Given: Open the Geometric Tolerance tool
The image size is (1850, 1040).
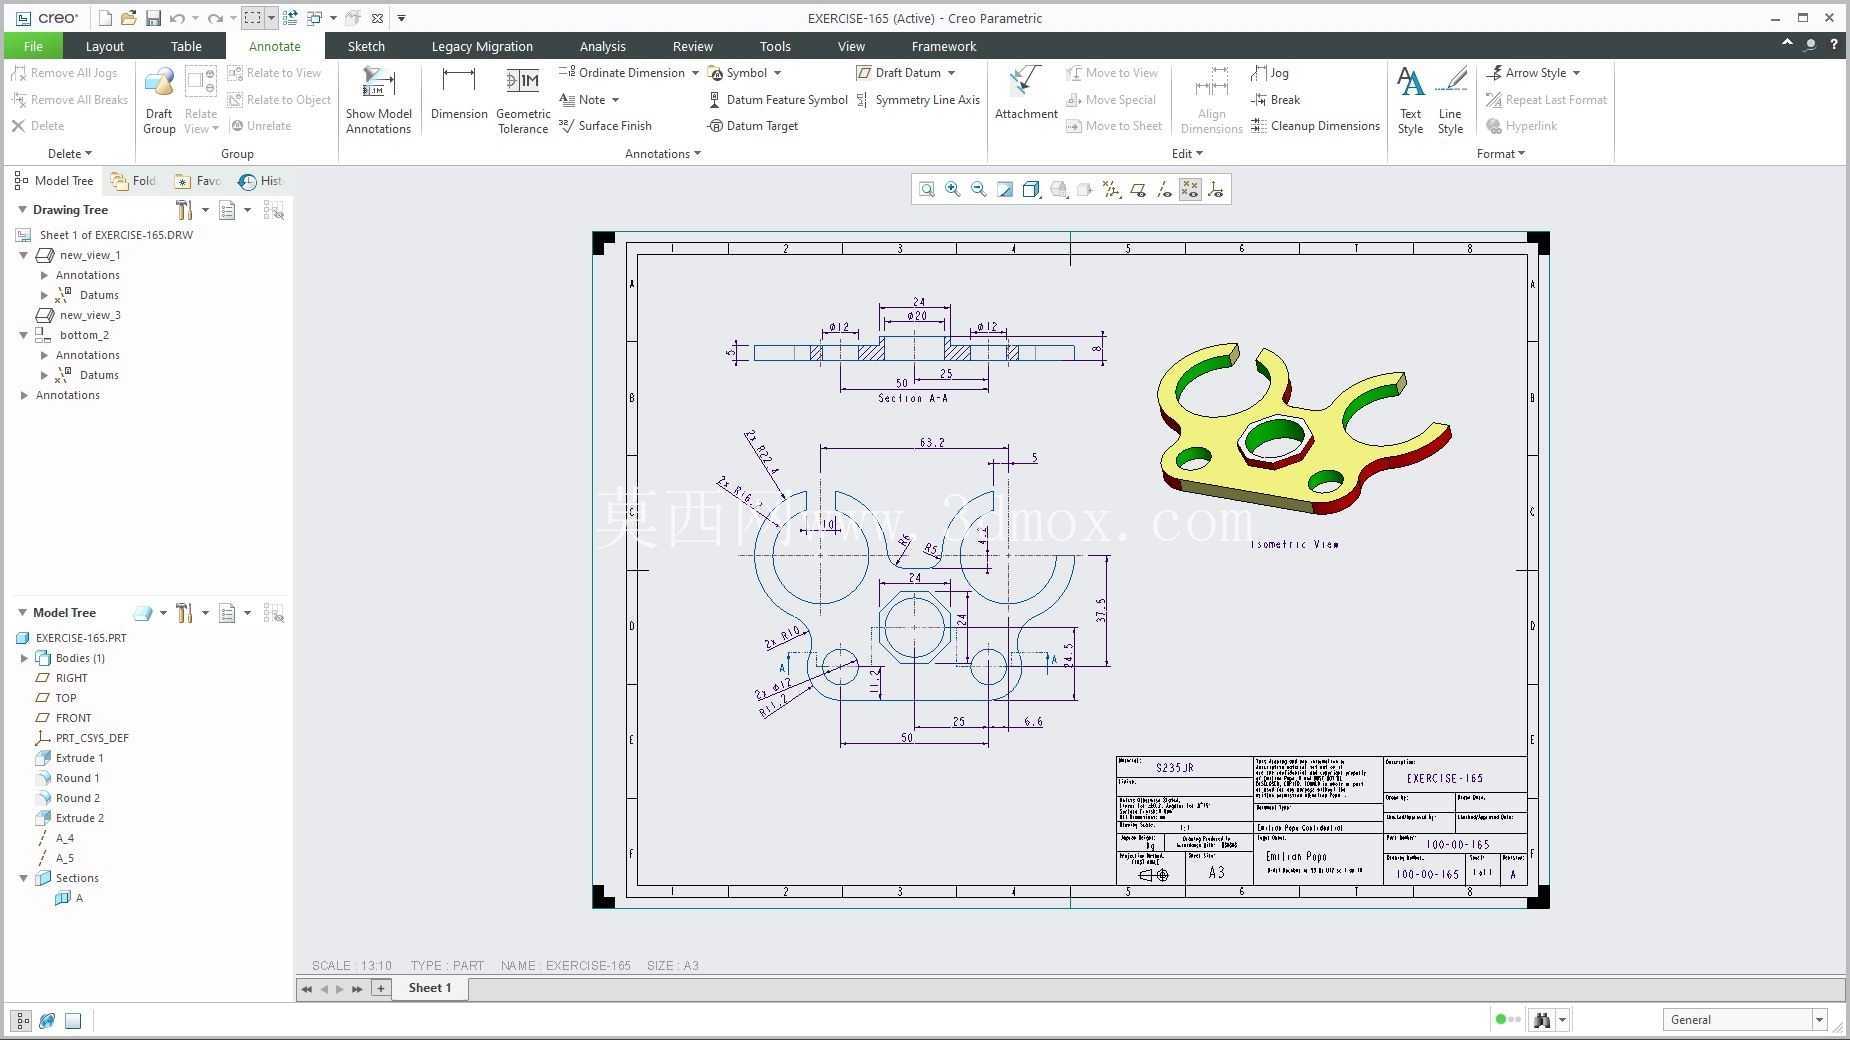Looking at the screenshot, I should pos(523,100).
